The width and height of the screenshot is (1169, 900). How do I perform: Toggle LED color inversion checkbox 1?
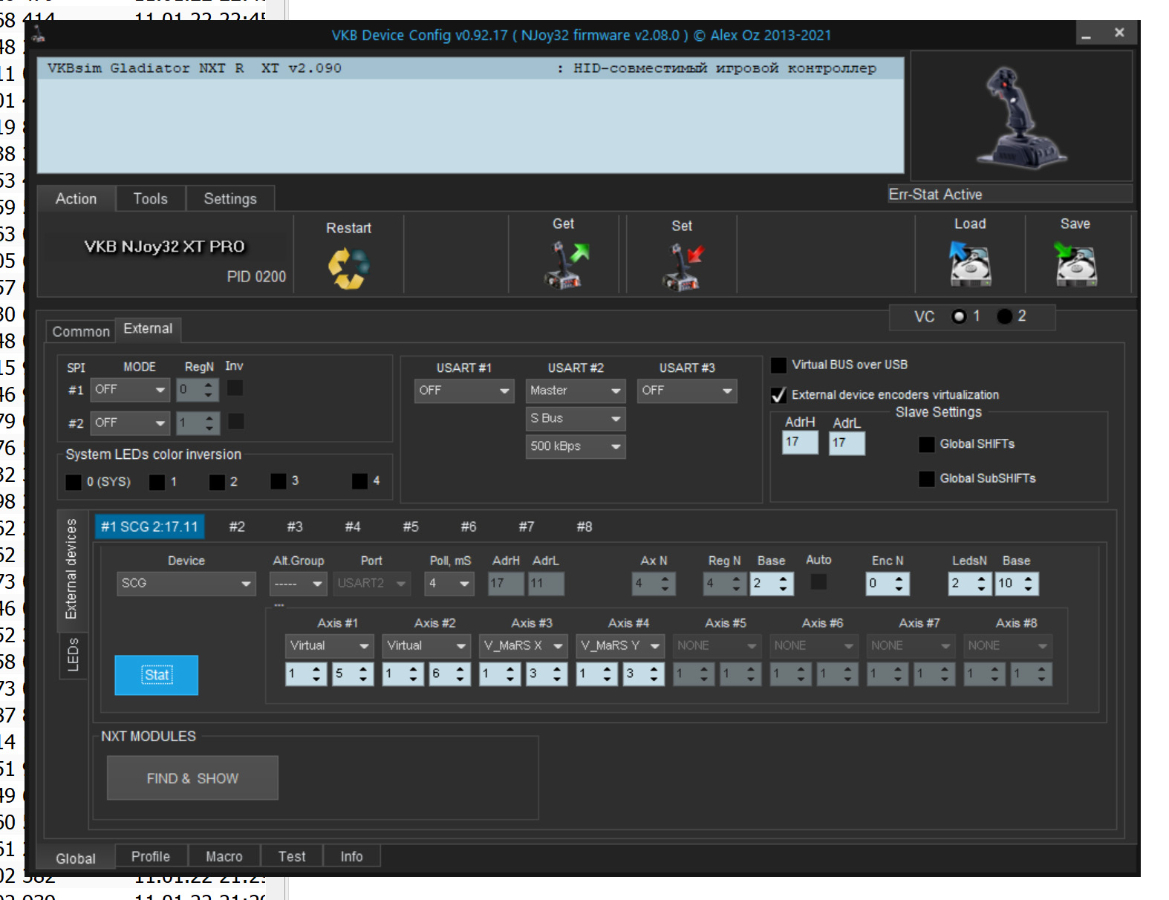(157, 482)
